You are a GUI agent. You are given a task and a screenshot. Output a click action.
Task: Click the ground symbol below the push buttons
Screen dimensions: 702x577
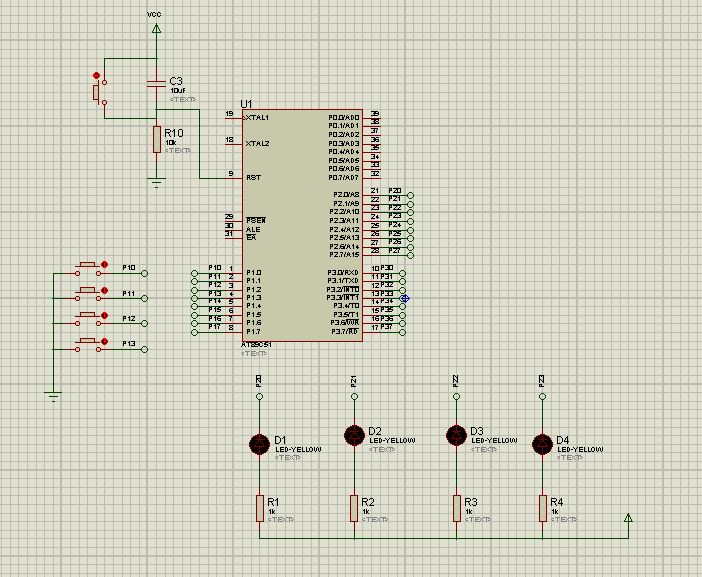(x=54, y=397)
